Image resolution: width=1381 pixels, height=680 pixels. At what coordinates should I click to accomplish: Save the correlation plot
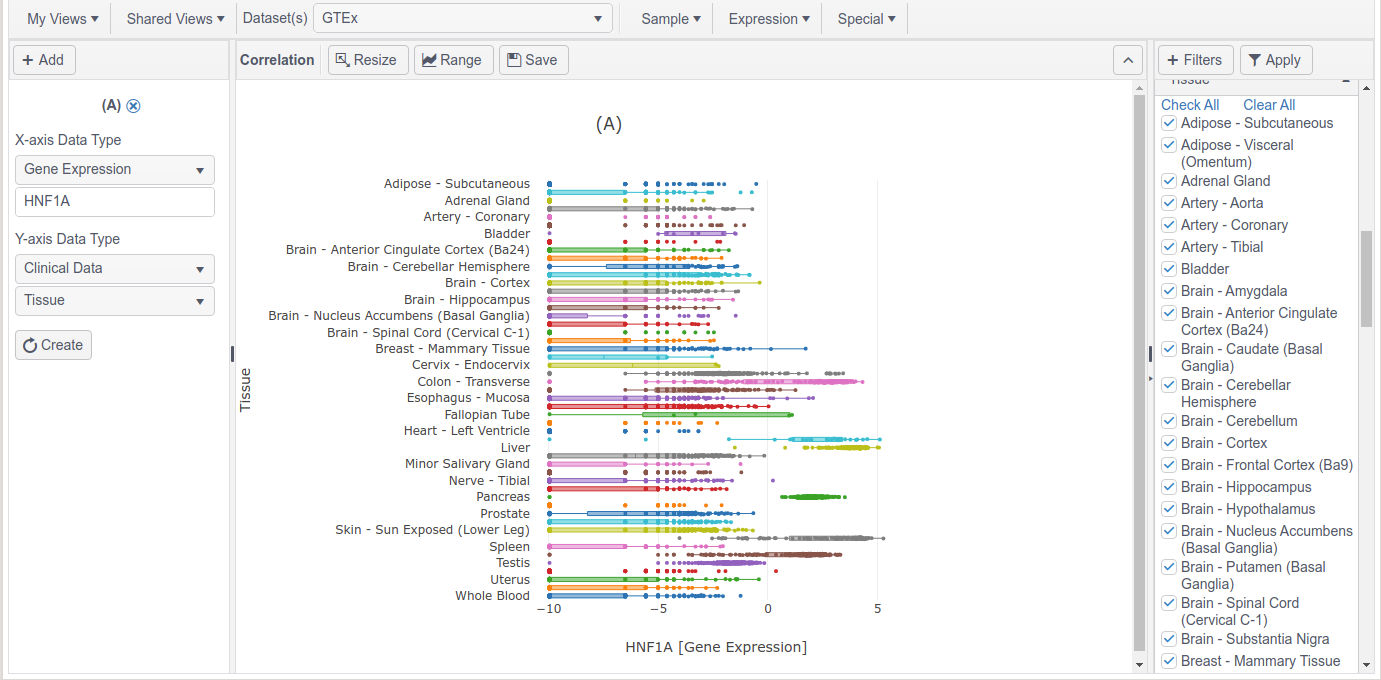click(x=534, y=60)
